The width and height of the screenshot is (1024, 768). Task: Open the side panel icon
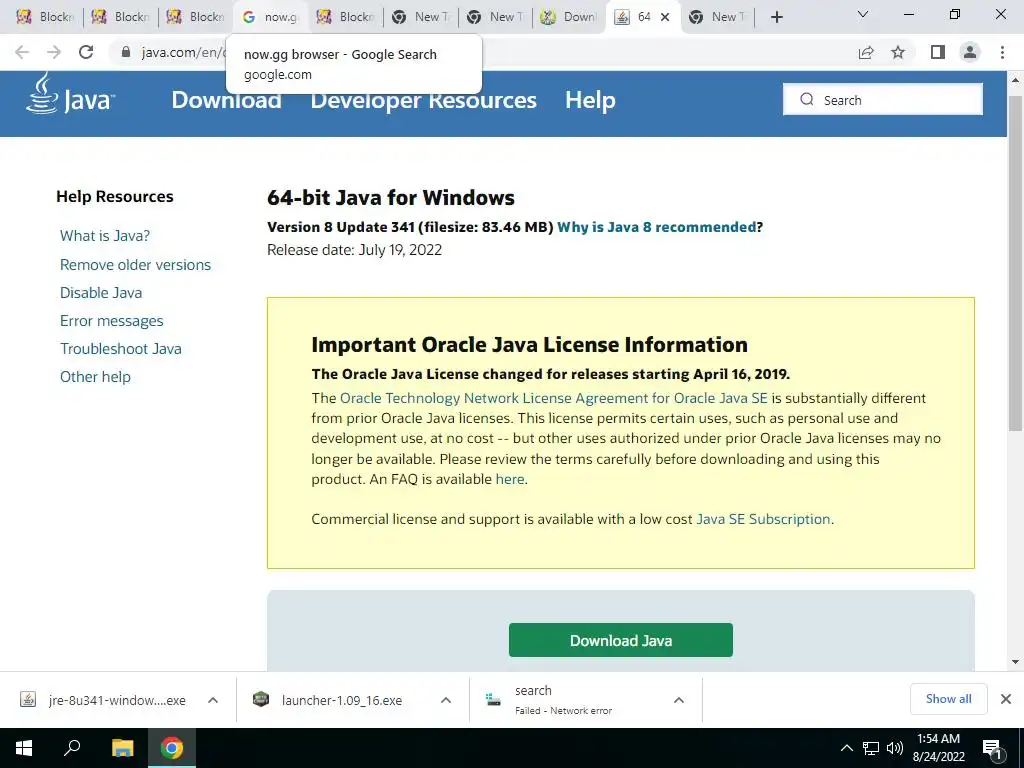[938, 52]
